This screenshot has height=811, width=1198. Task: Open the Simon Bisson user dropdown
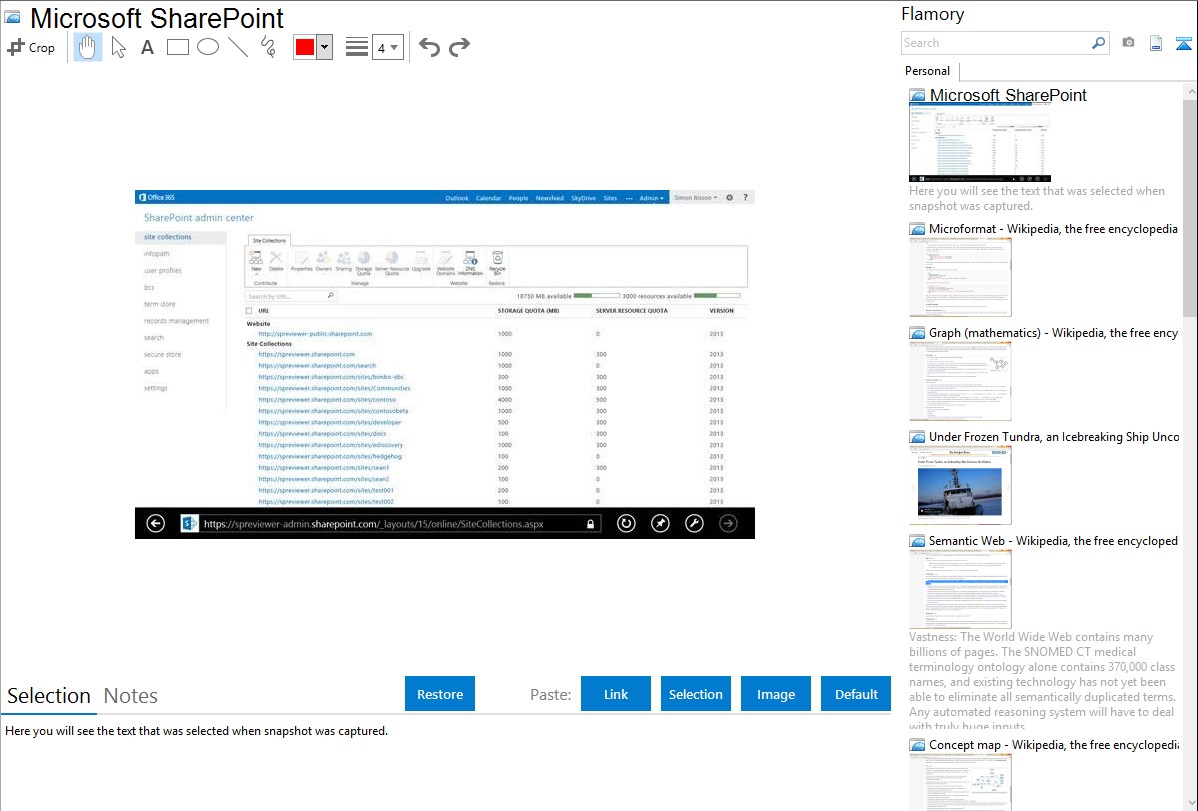(x=695, y=198)
